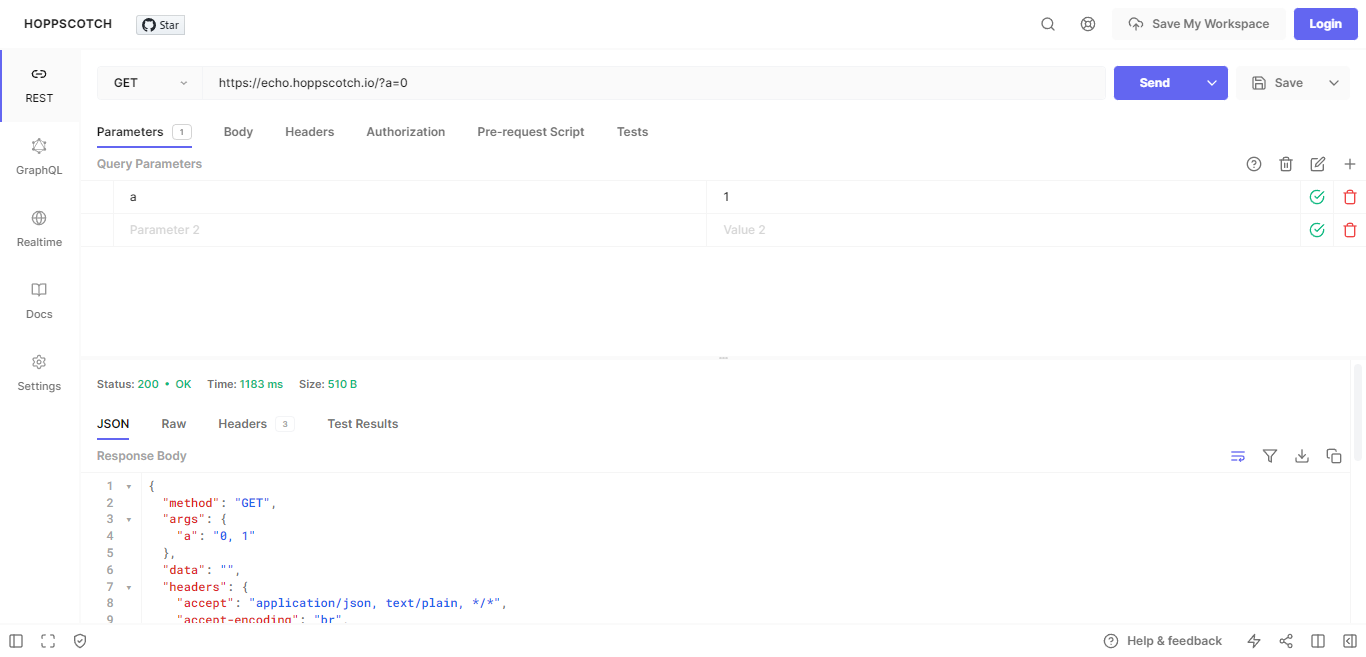This screenshot has width=1366, height=657.
Task: Expand the Save options chevron
Action: pos(1334,83)
